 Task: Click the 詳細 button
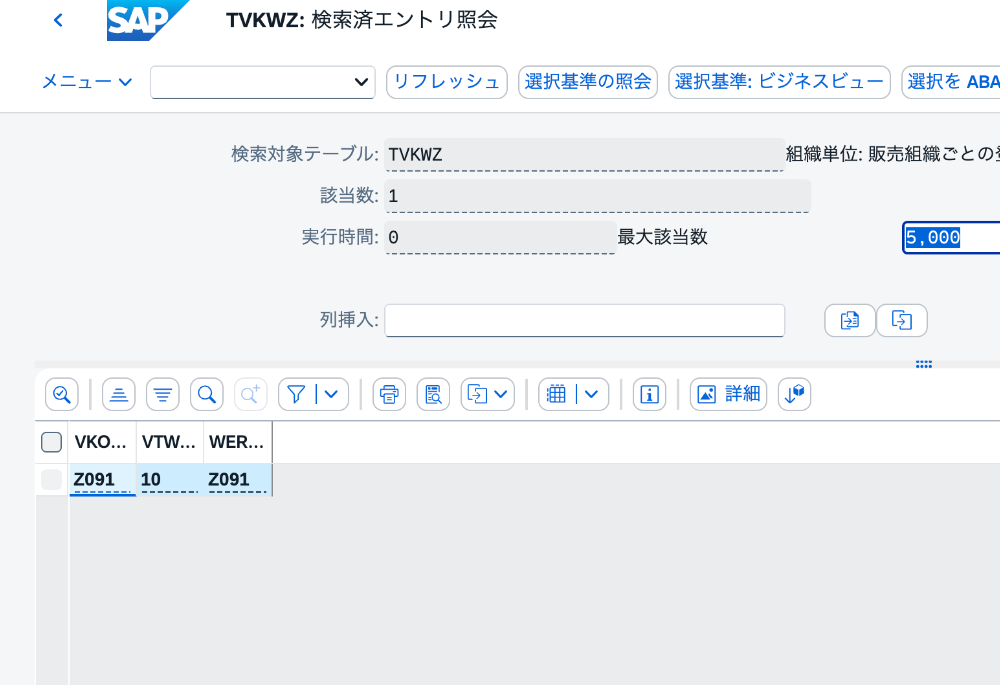click(x=728, y=394)
